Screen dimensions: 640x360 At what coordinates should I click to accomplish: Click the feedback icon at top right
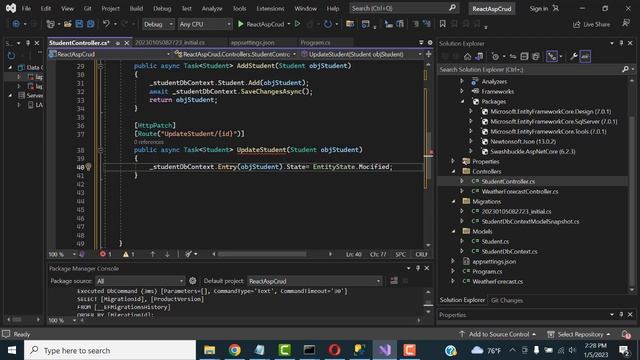[x=626, y=24]
